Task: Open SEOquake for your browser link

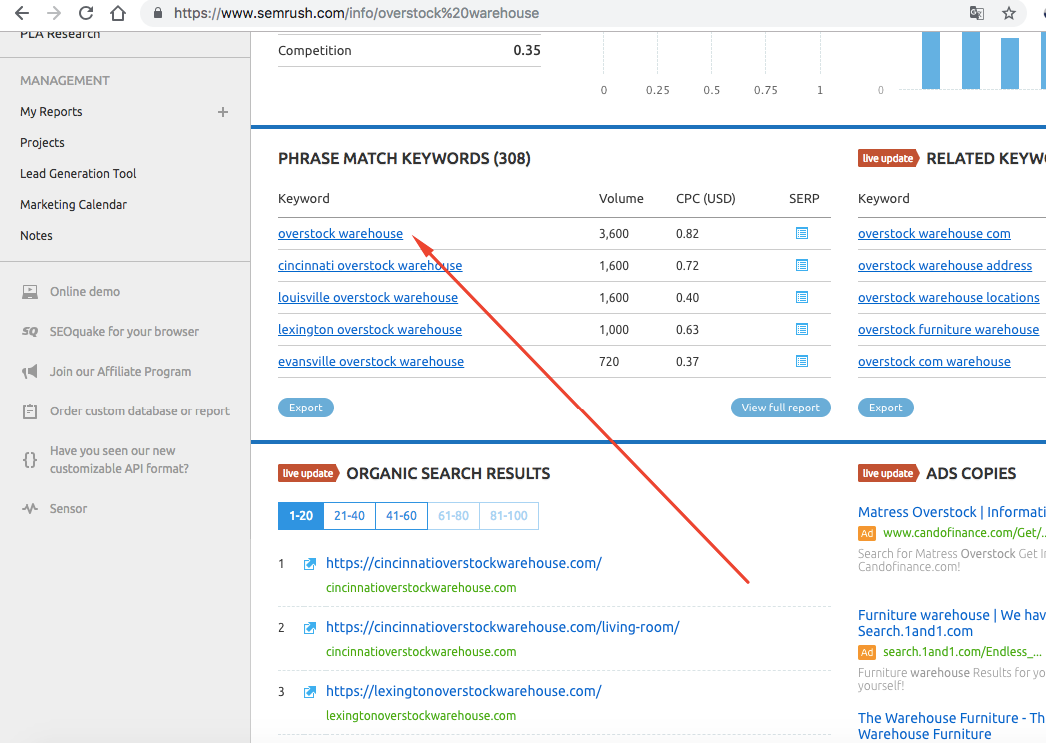Action: (124, 331)
